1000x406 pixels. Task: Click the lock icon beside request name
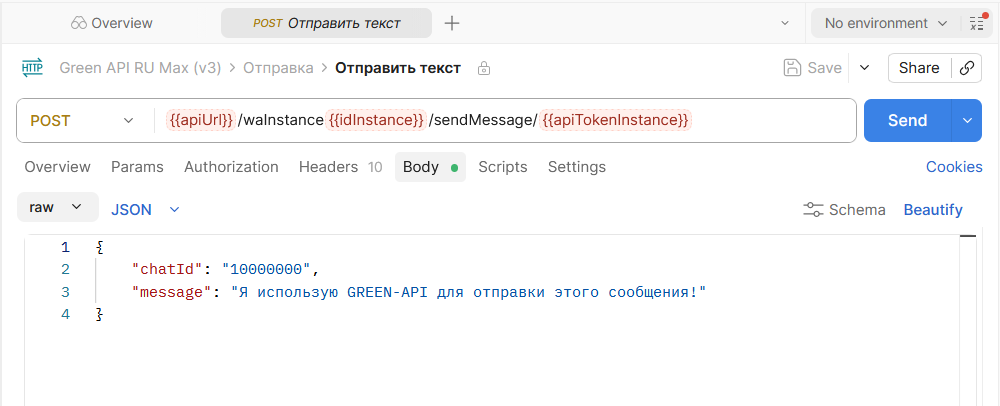(x=484, y=69)
